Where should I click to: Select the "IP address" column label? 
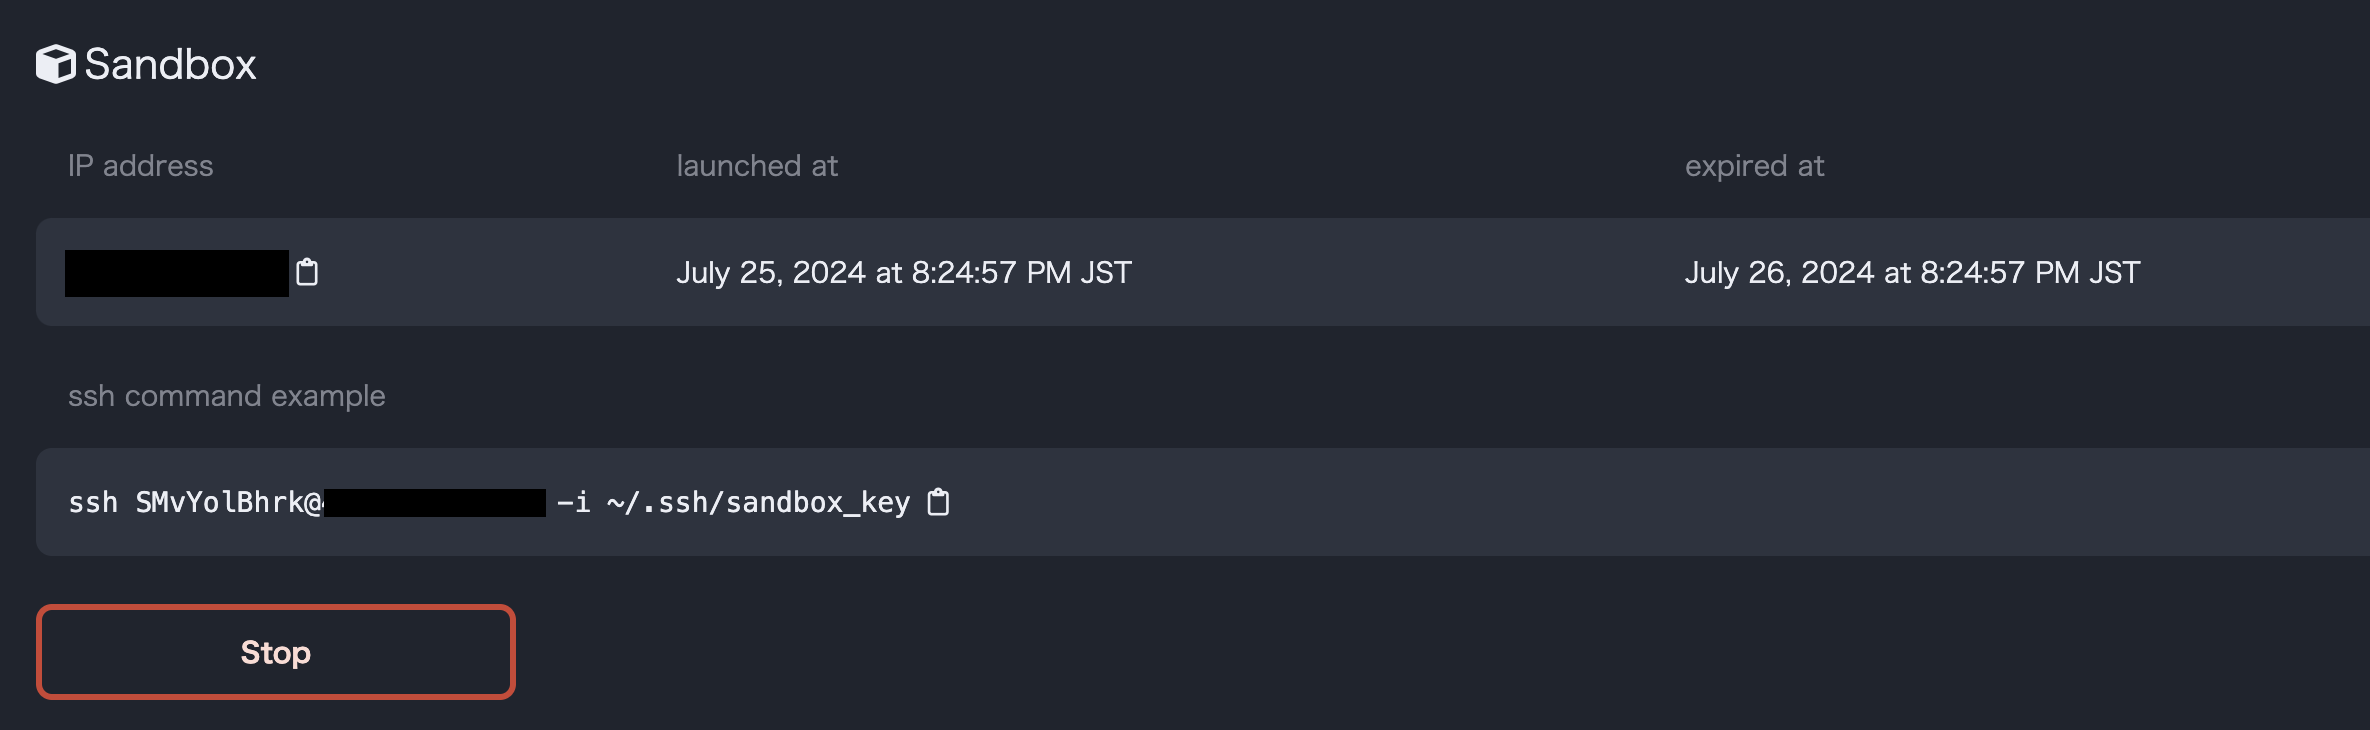[140, 165]
